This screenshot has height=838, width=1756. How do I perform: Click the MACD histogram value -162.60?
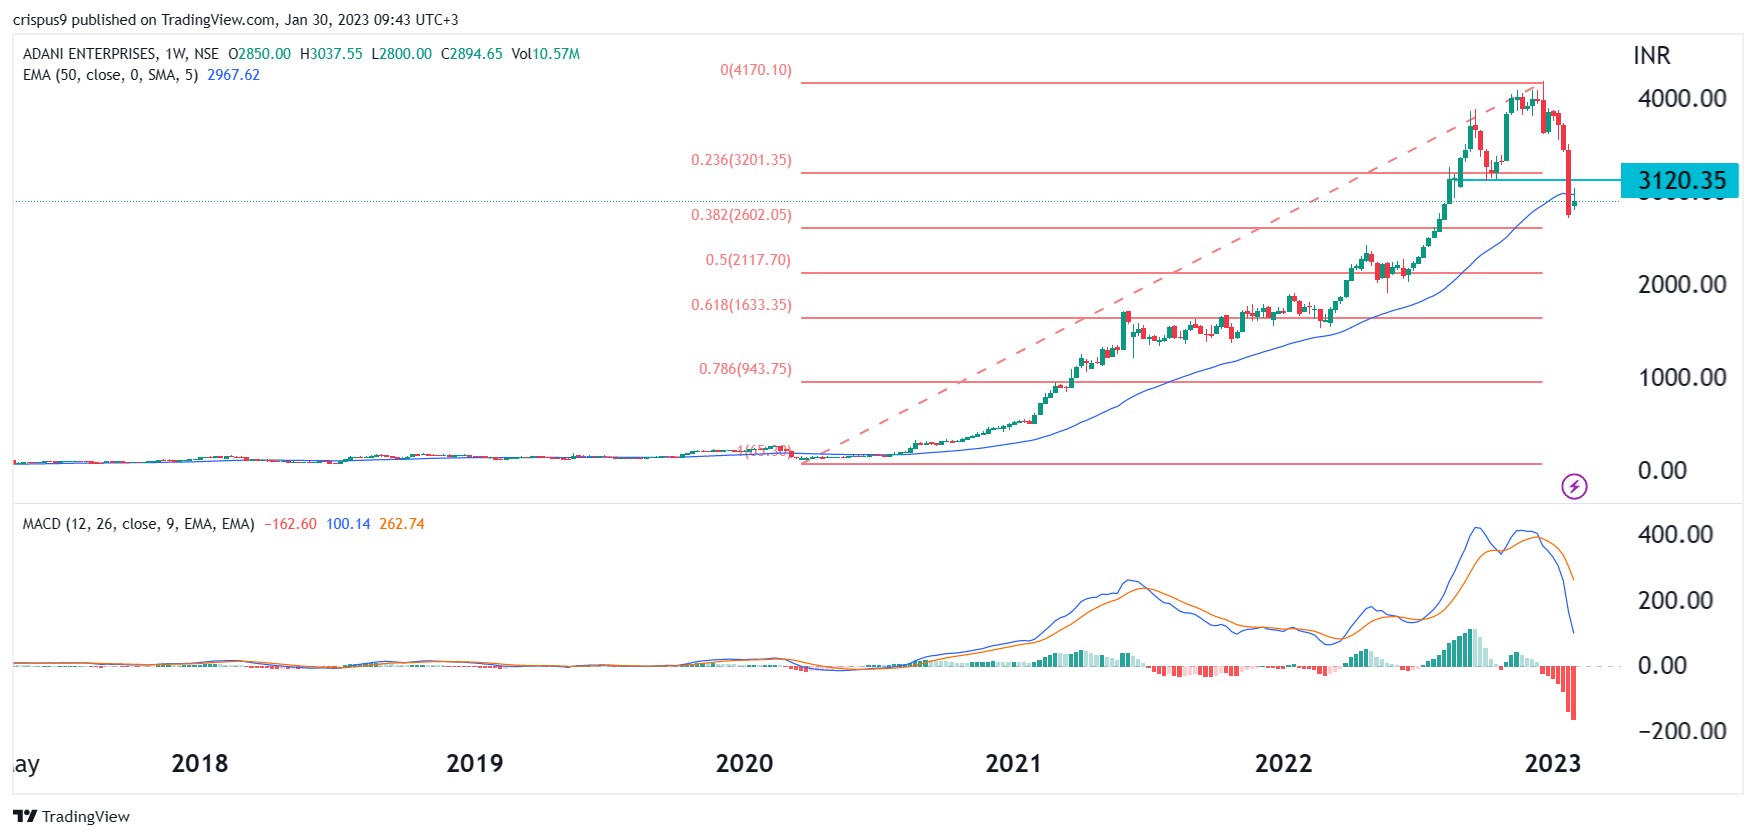coord(290,524)
